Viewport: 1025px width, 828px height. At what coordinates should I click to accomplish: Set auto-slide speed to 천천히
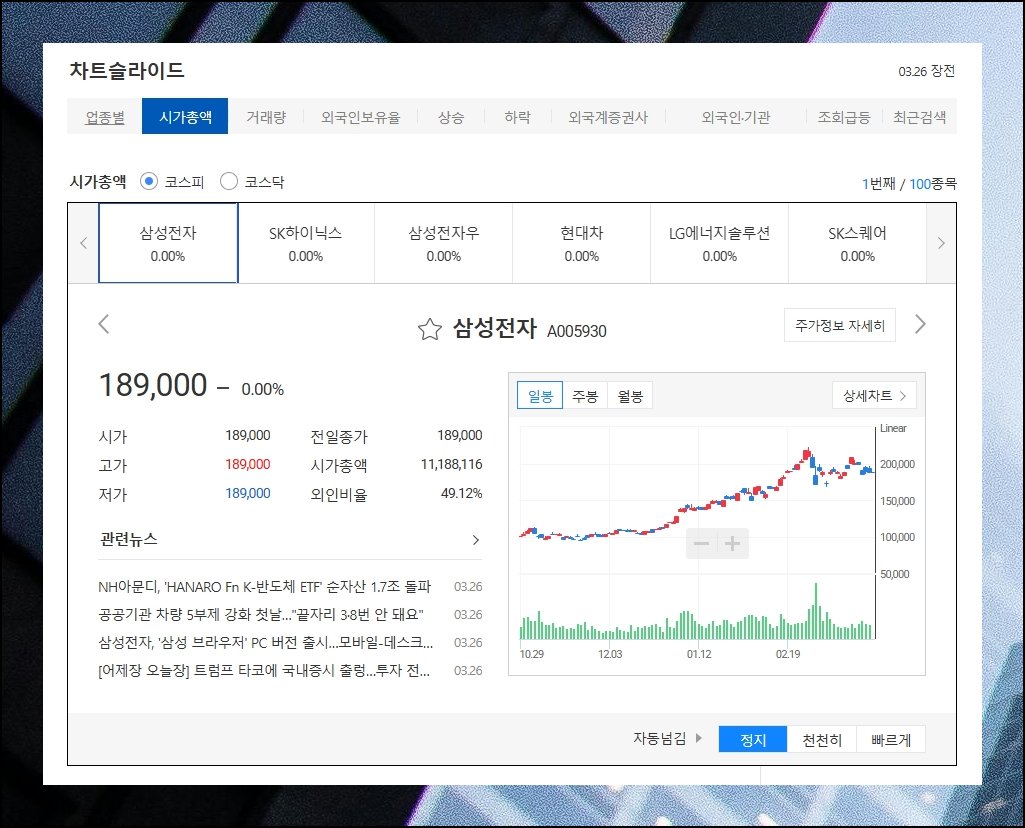click(x=822, y=740)
